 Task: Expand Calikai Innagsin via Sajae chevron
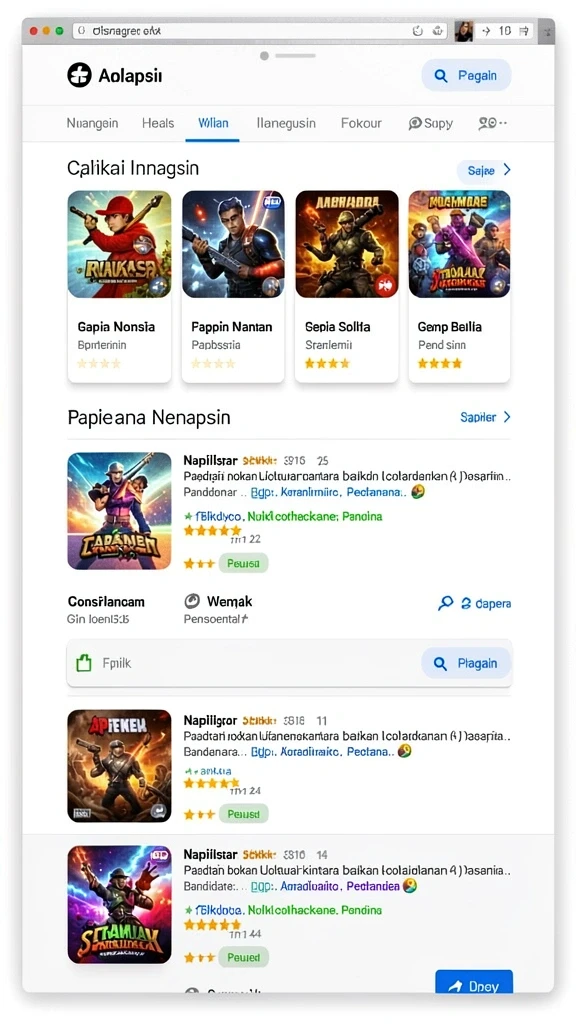[x=507, y=170]
